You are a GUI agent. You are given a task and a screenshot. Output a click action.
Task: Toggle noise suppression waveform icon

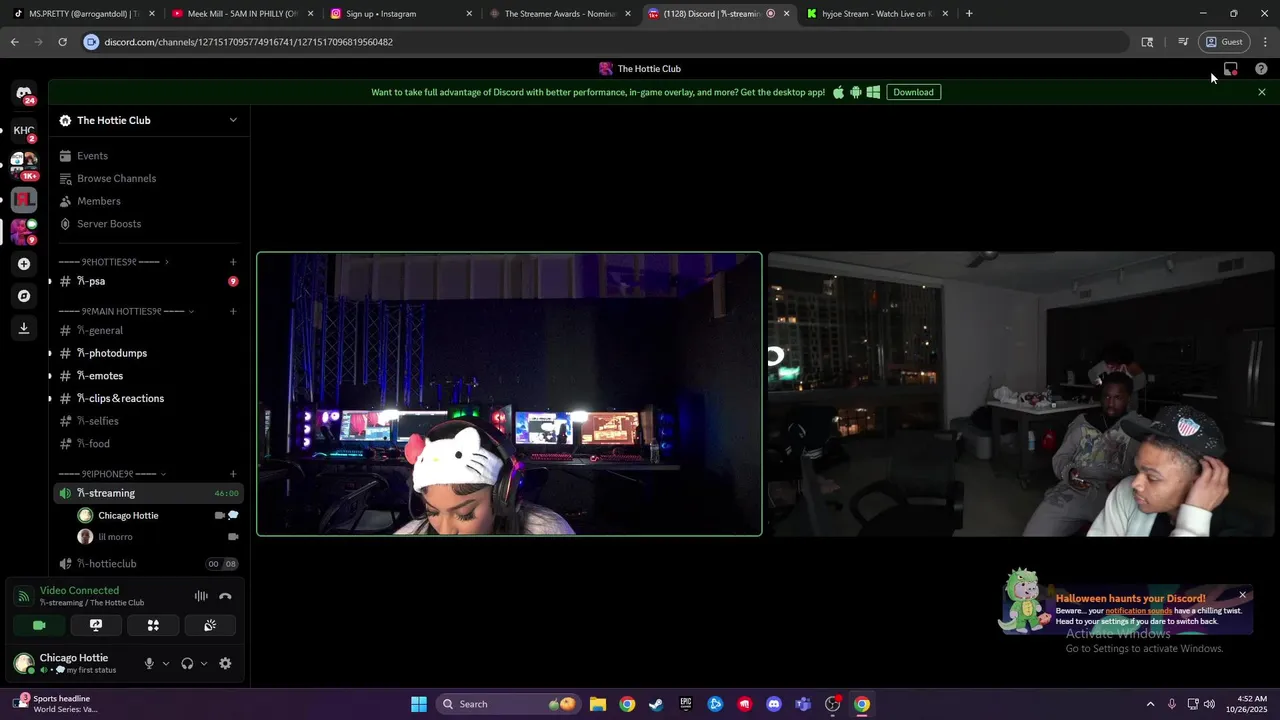[x=201, y=596]
